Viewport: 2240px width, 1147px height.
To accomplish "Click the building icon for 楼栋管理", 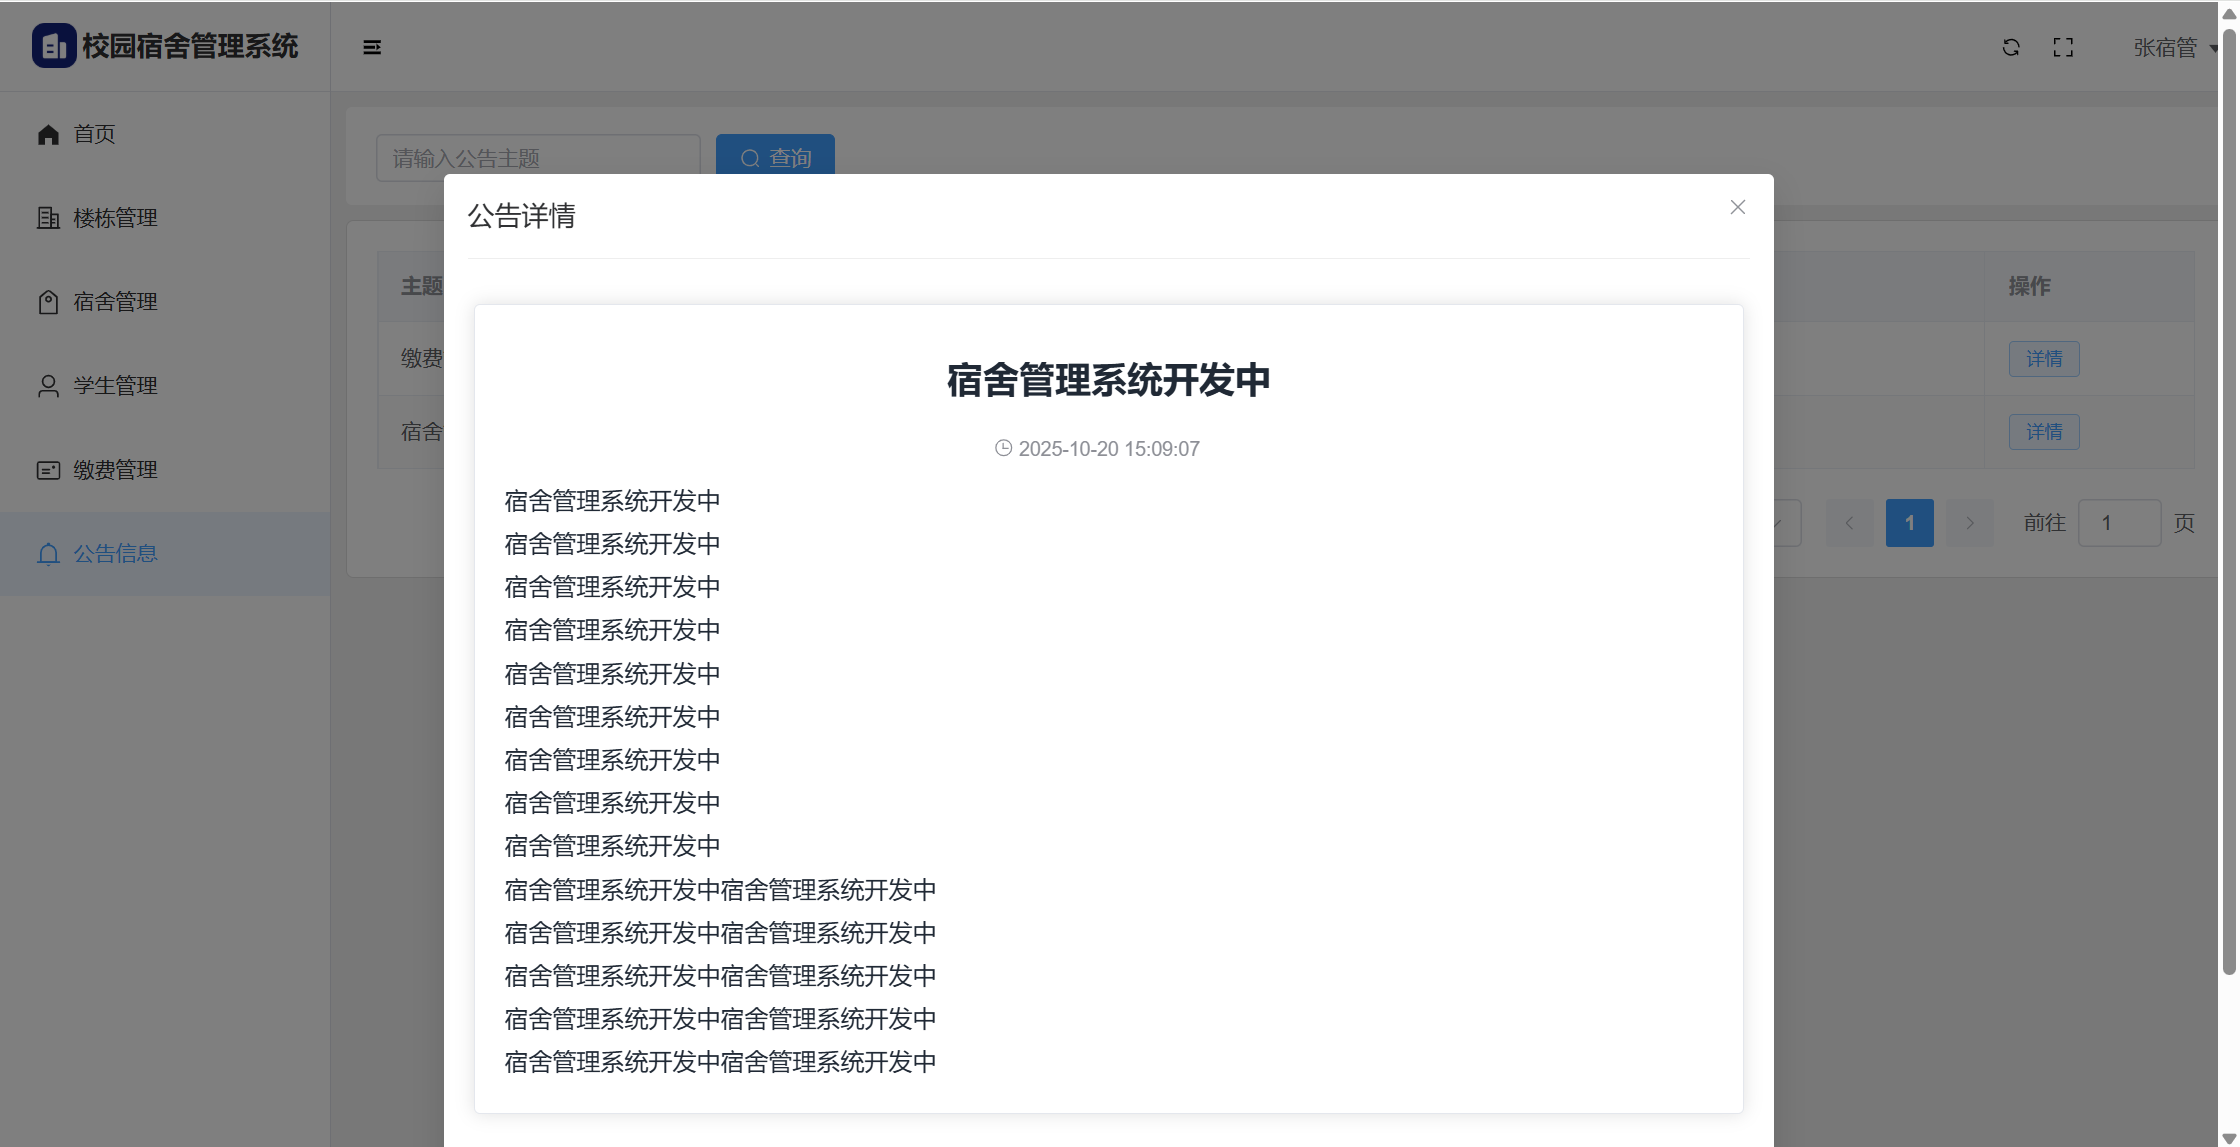I will coord(48,218).
